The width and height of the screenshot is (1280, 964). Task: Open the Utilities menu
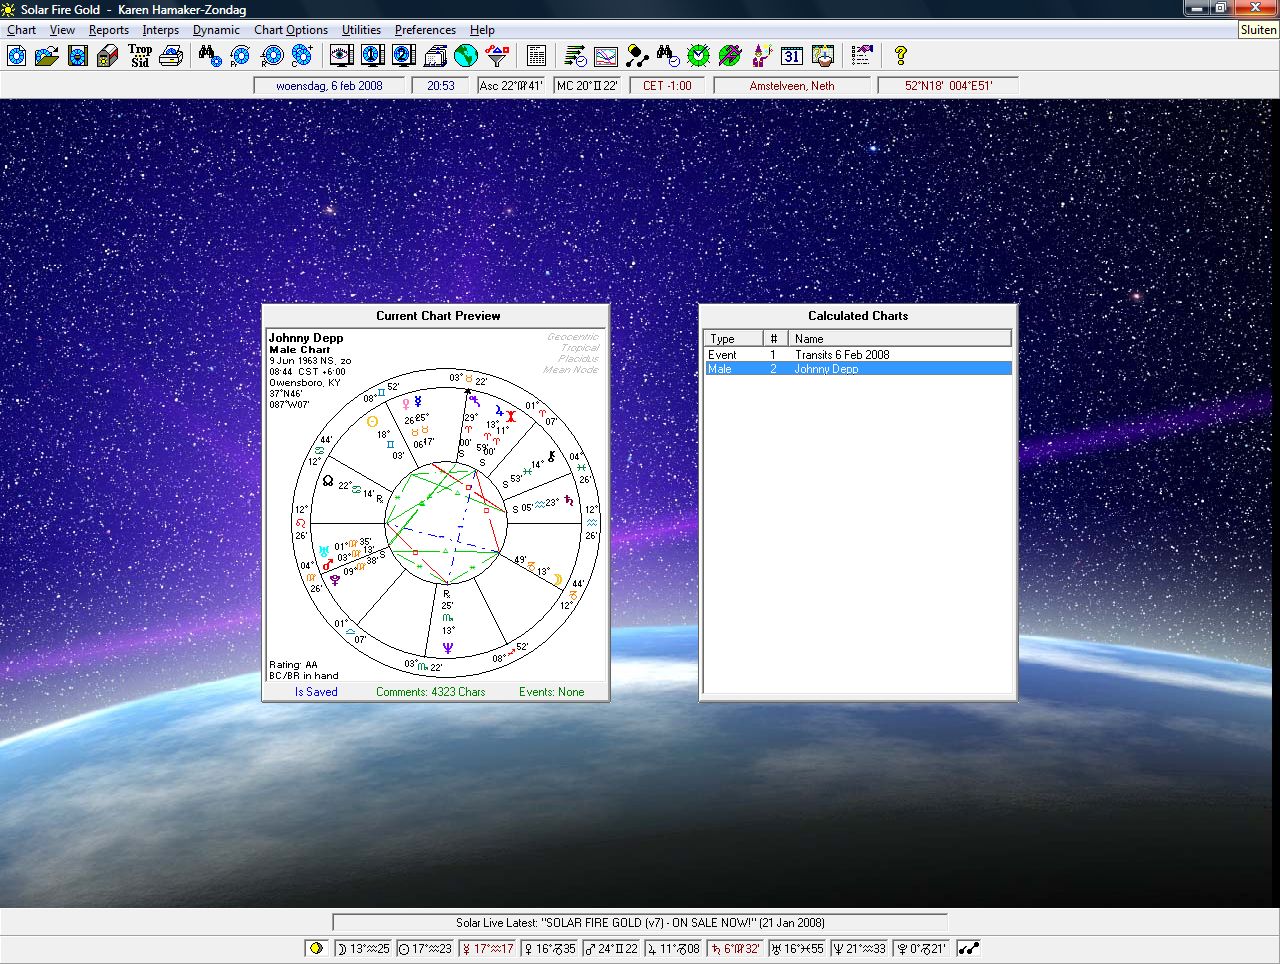point(361,30)
